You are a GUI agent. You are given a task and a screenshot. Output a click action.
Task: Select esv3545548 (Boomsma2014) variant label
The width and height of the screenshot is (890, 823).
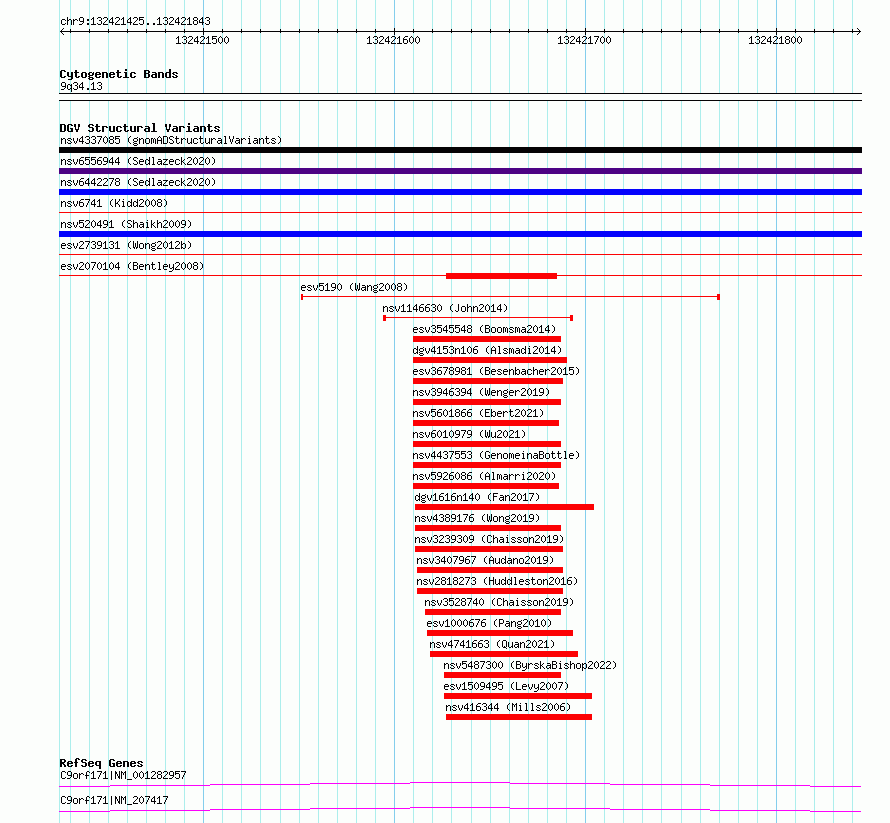click(x=484, y=329)
